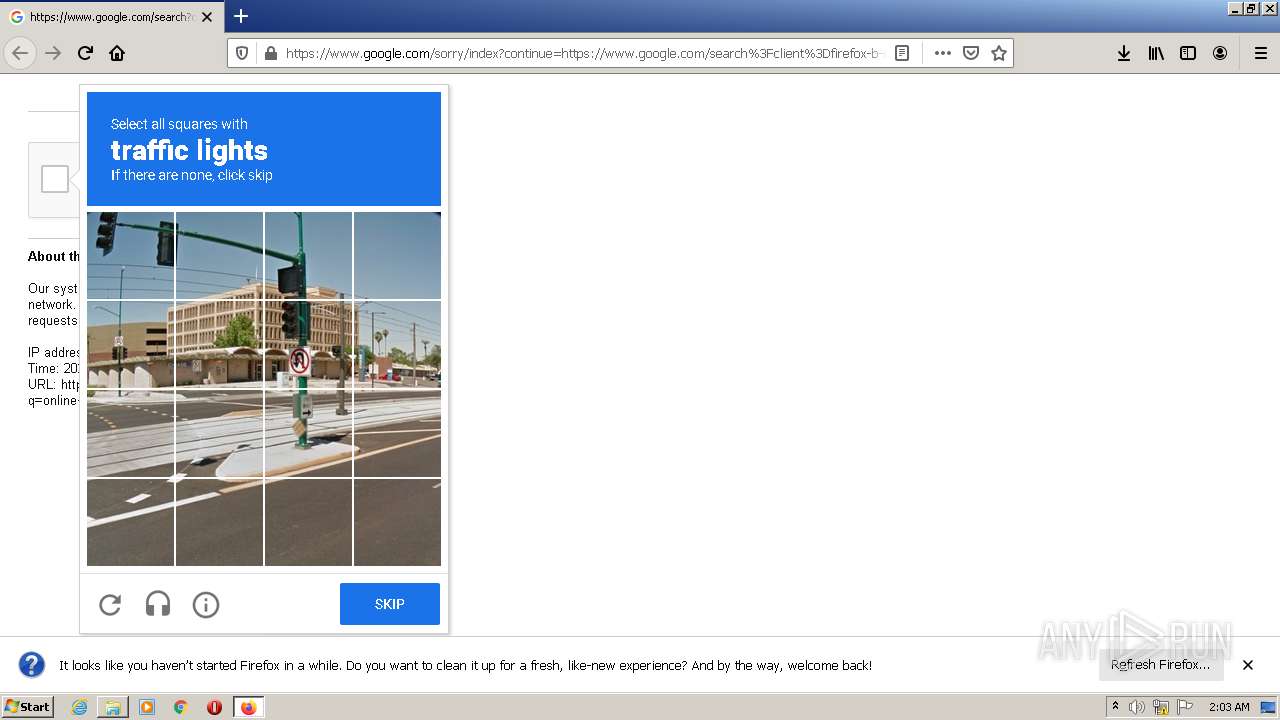Tick the I'm not a robot checkbox
Image resolution: width=1280 pixels, height=720 pixels.
[x=55, y=179]
